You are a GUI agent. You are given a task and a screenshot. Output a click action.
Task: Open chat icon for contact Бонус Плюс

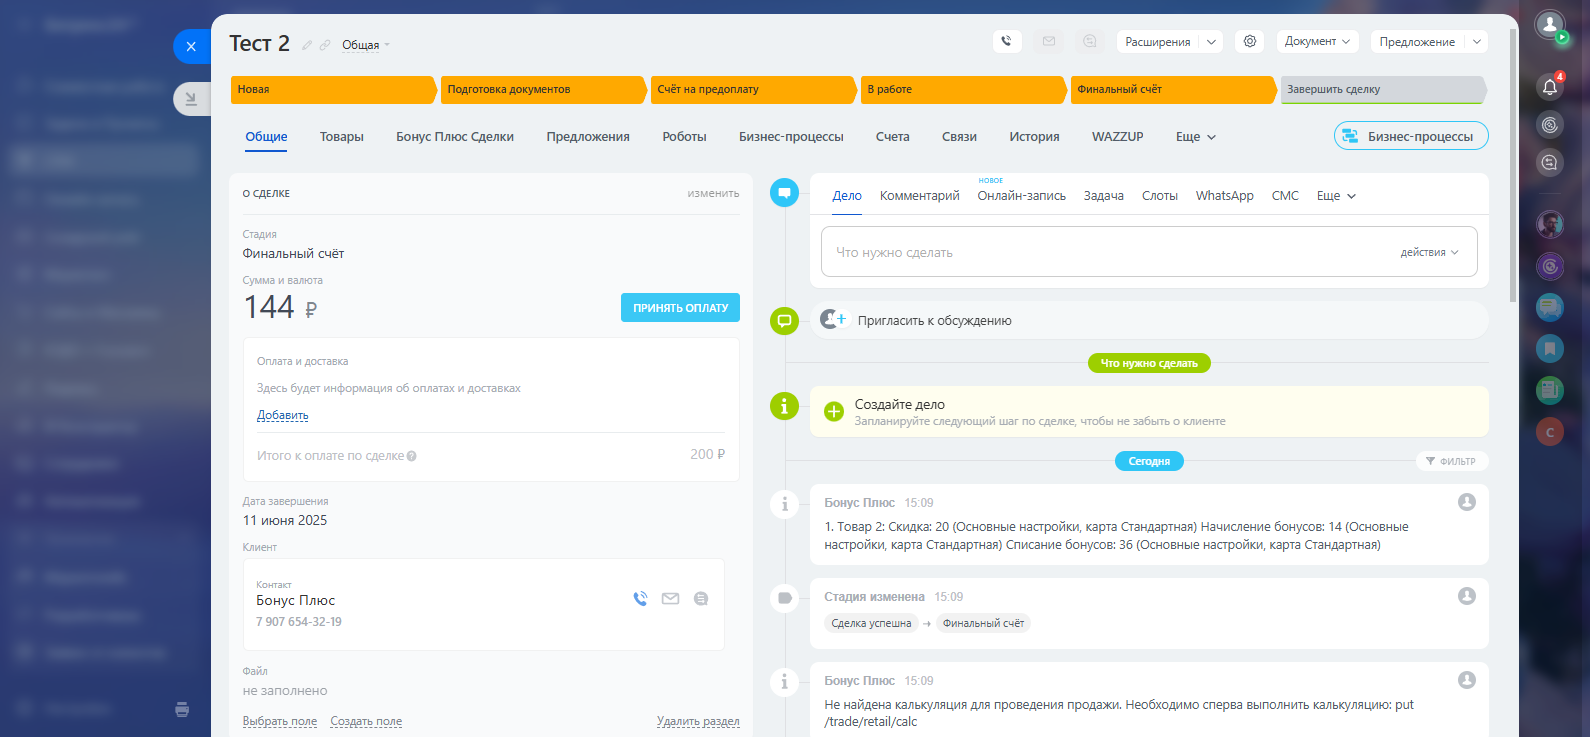[x=701, y=599]
